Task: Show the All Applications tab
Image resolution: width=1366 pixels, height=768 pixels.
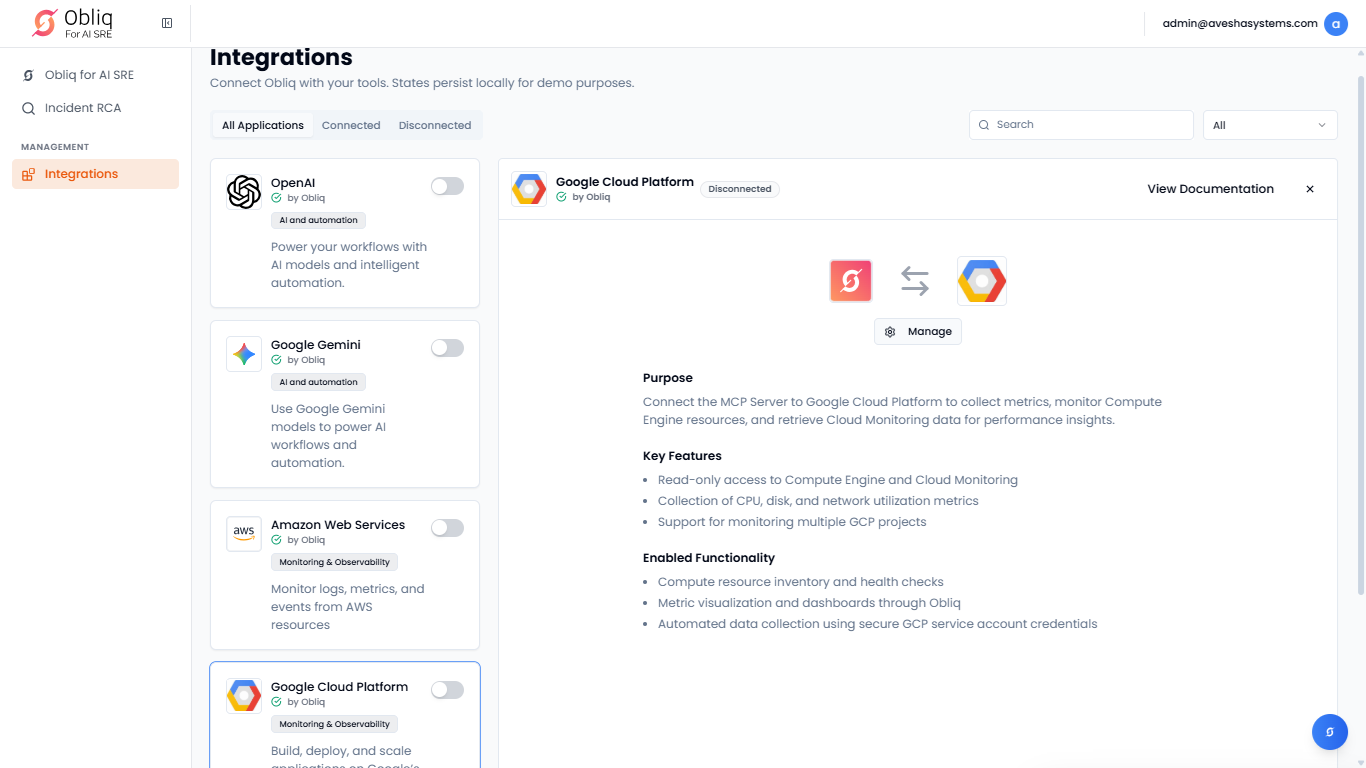Action: (263, 125)
